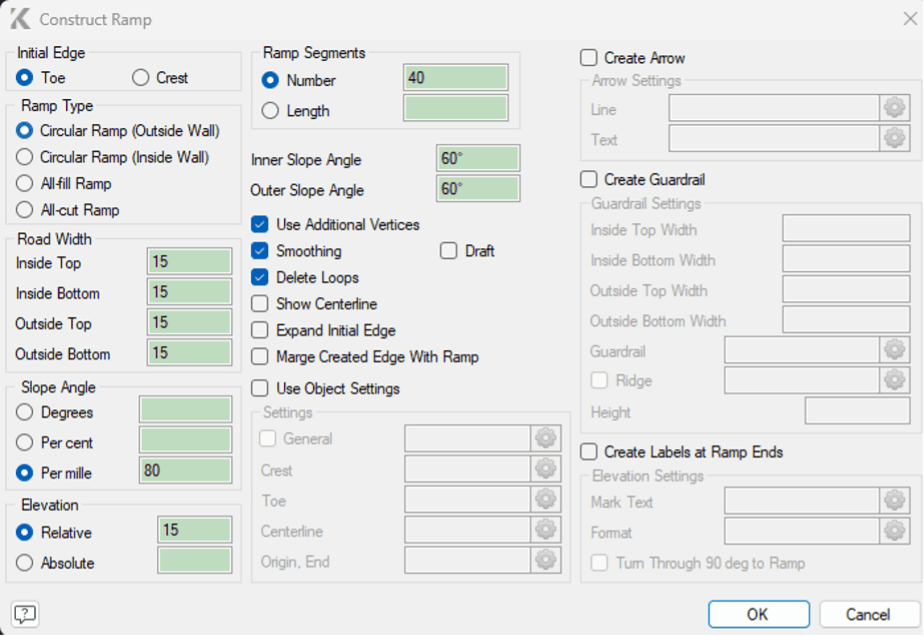Click the Centerline settings gear icon
This screenshot has height=636, width=924.
545,530
